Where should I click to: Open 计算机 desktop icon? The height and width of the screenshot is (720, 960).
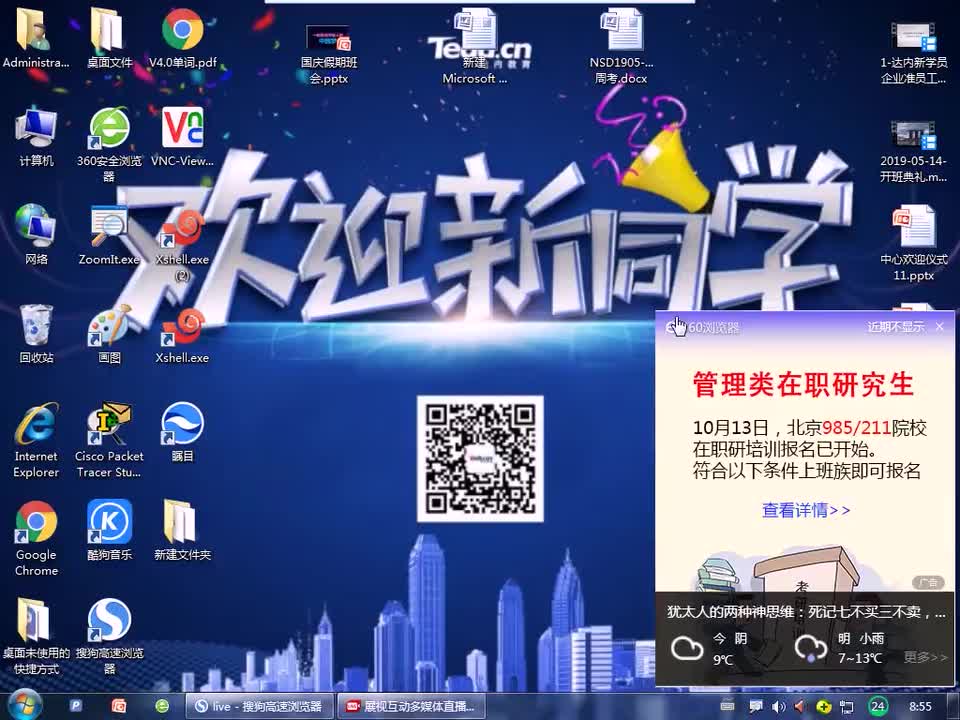(x=36, y=137)
